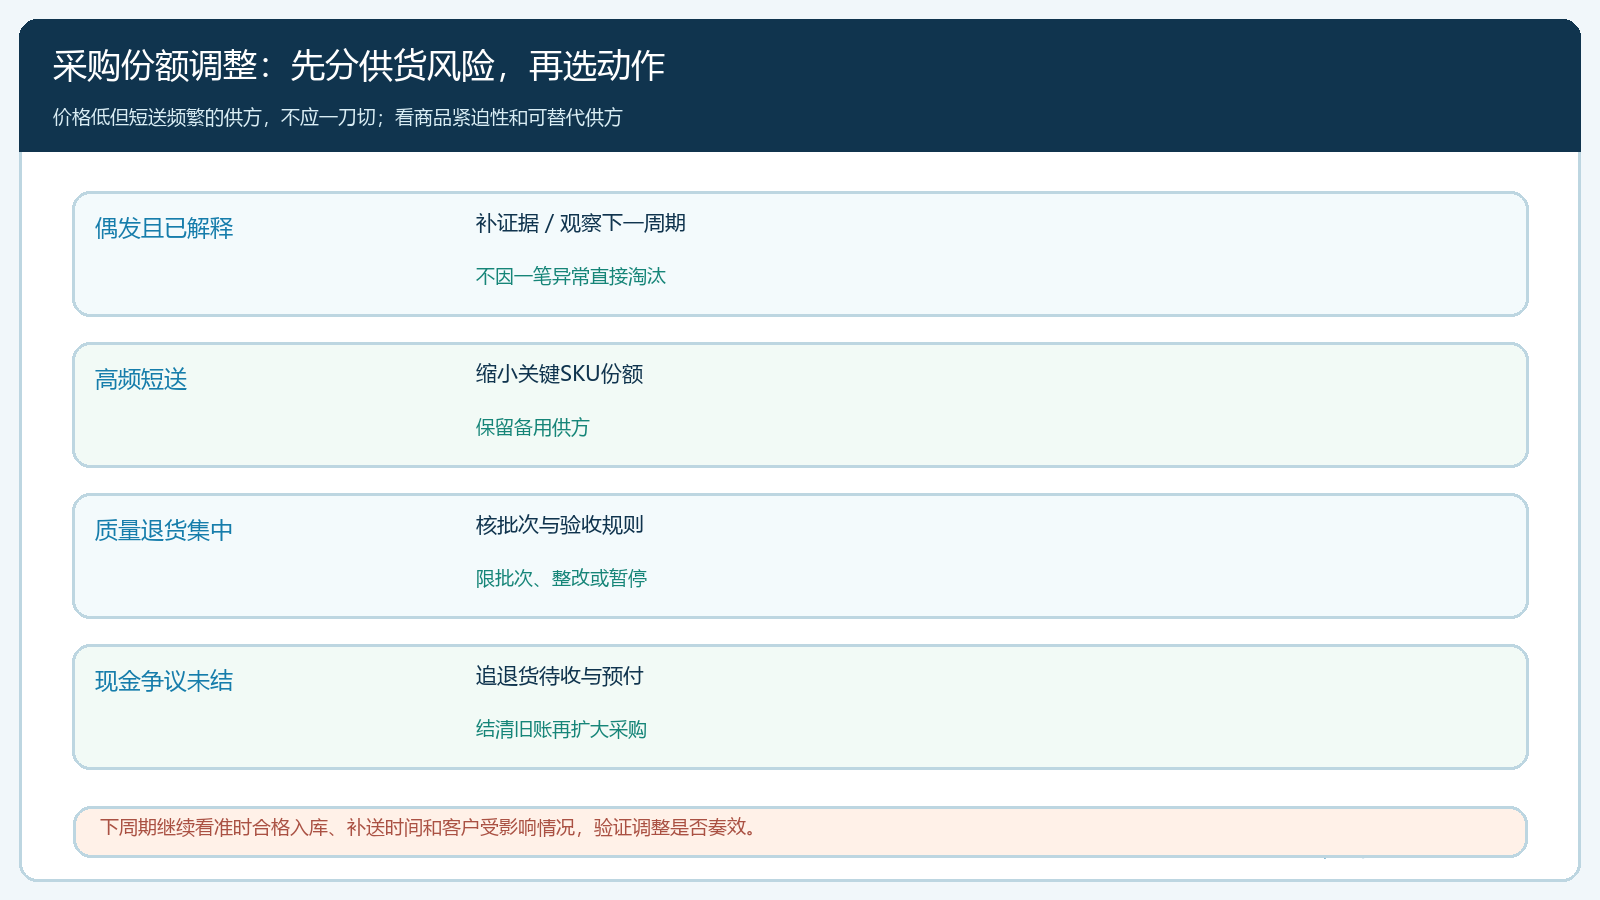Click the note 限批次、整改或暂停
Image resolution: width=1600 pixels, height=900 pixels.
(x=562, y=578)
